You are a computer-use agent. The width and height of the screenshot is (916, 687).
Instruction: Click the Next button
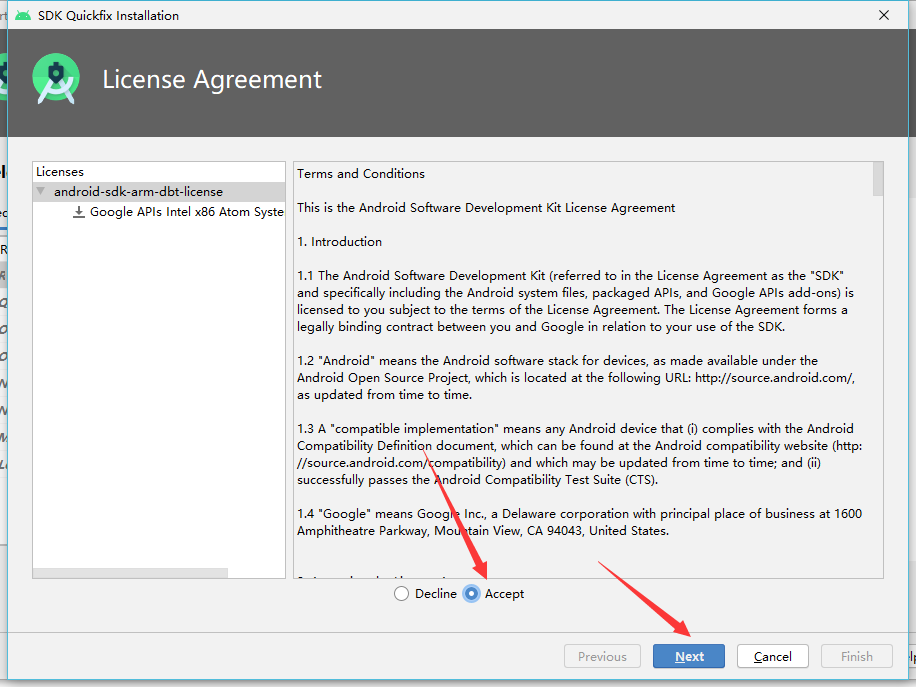[689, 656]
